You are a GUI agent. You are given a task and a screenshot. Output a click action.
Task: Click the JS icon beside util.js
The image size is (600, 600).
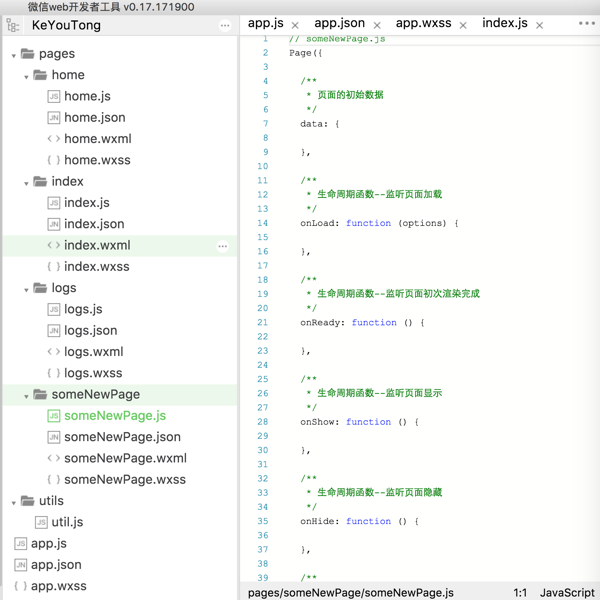41,522
